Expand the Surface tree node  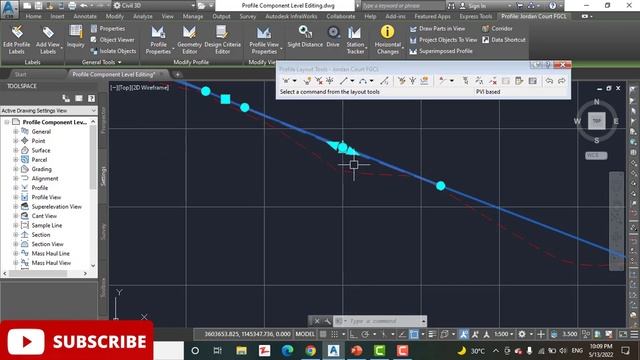16,150
